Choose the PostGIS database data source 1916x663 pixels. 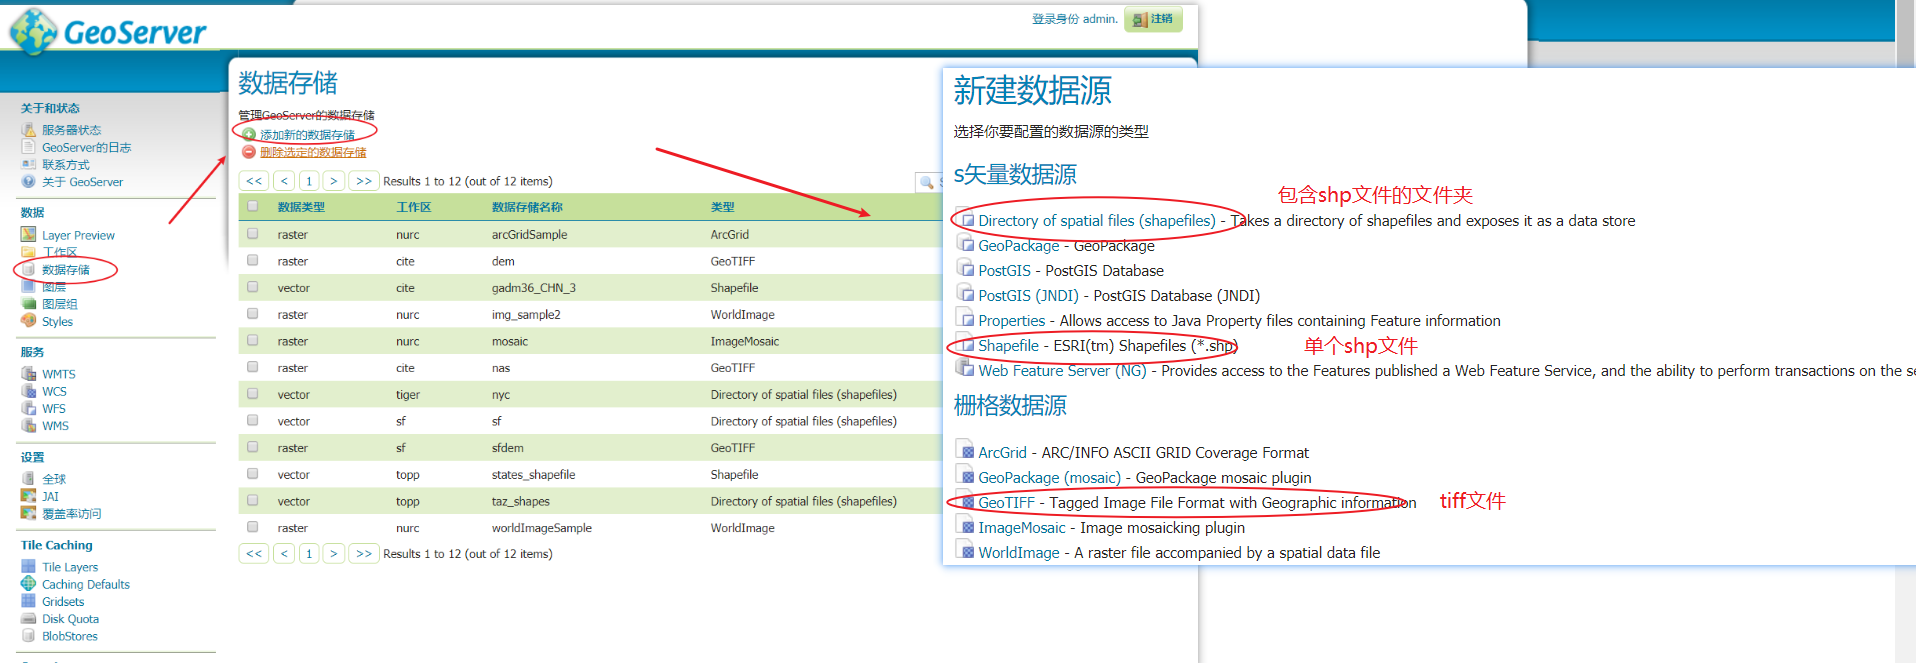(1004, 271)
